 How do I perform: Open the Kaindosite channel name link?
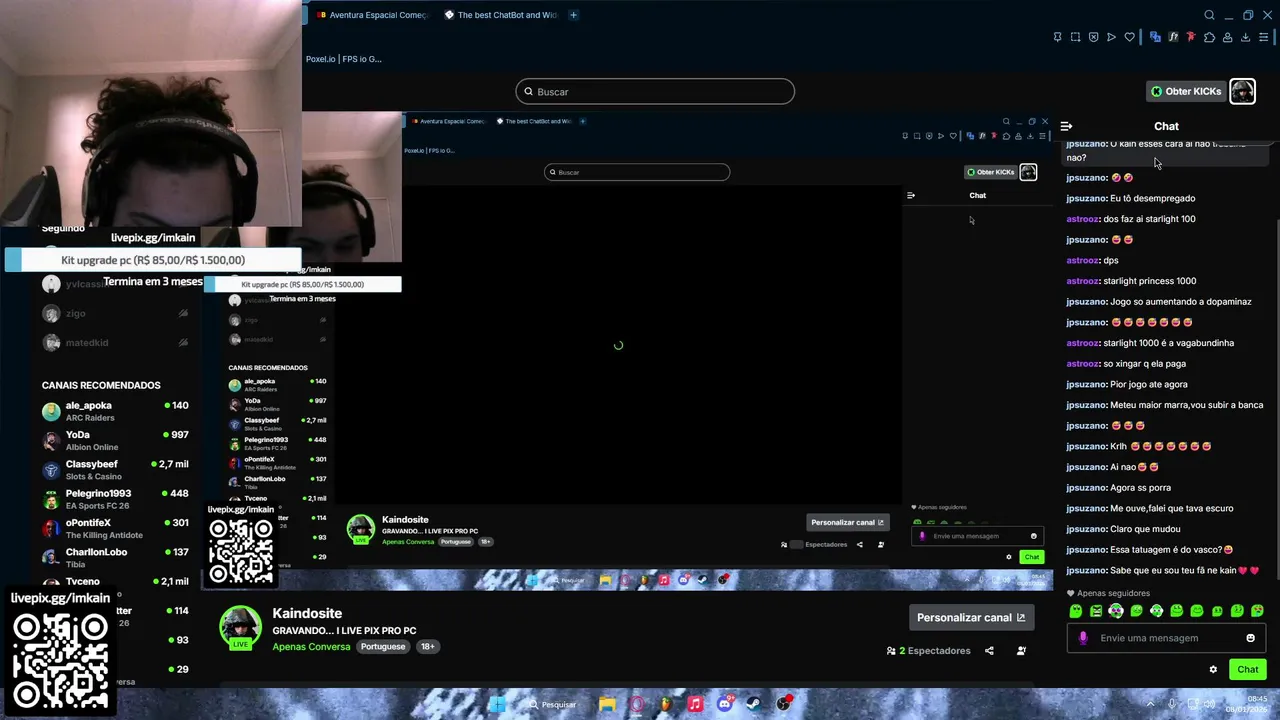point(307,613)
